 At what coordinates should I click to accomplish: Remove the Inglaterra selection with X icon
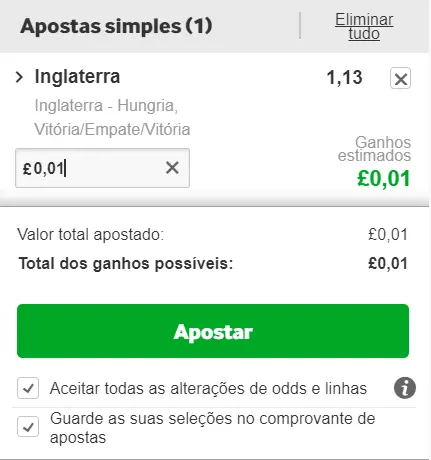(400, 79)
